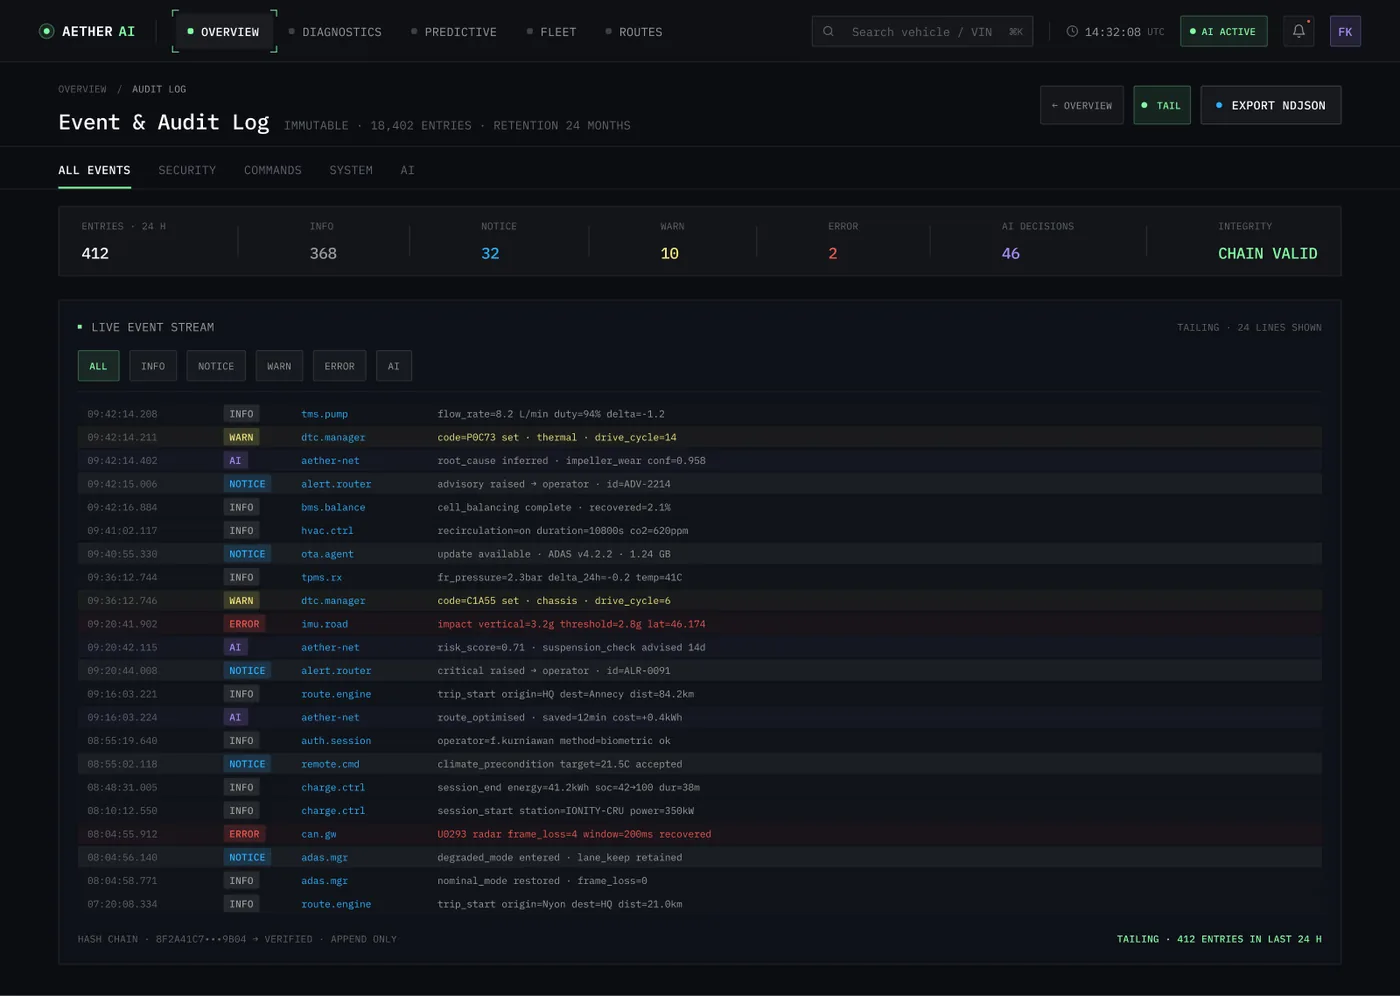
Task: Open the FK user avatar
Action: 1345,31
